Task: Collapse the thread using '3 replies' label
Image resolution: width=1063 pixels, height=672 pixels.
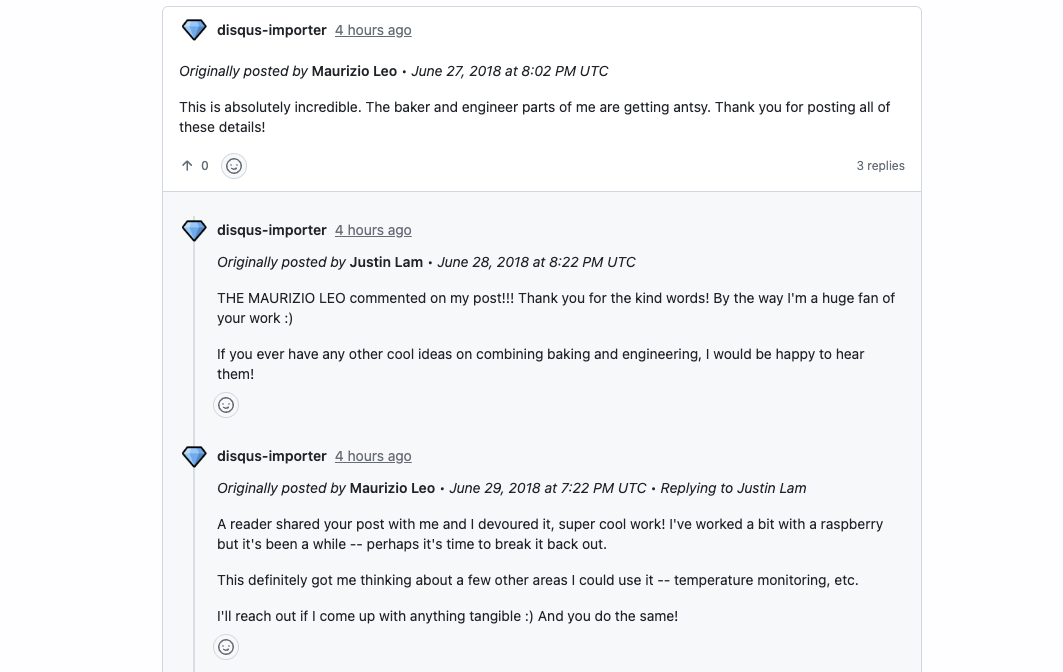Action: [880, 165]
